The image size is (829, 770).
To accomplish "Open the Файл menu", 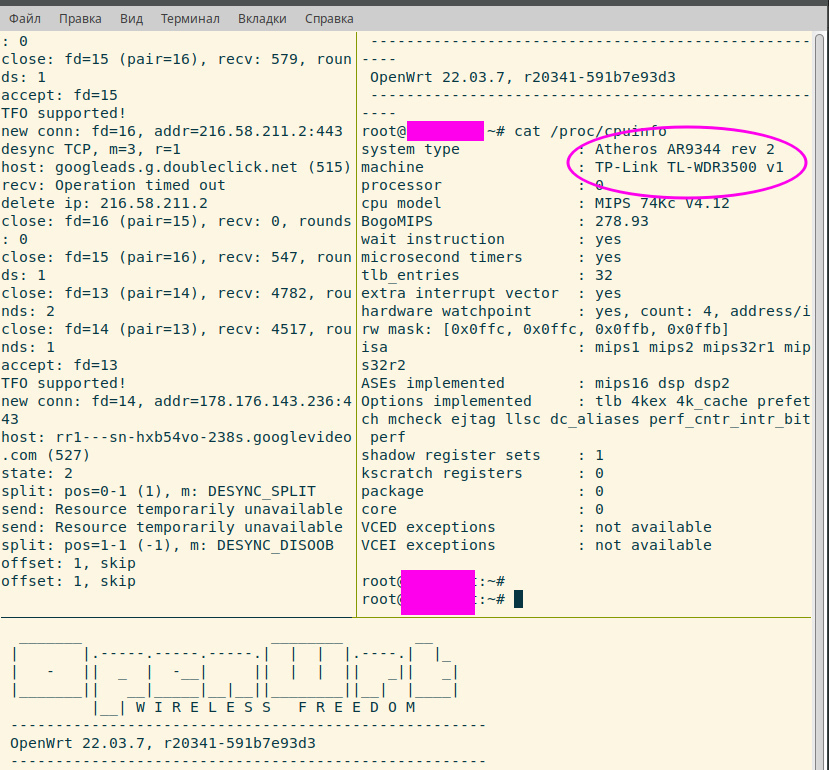I will 25,19.
